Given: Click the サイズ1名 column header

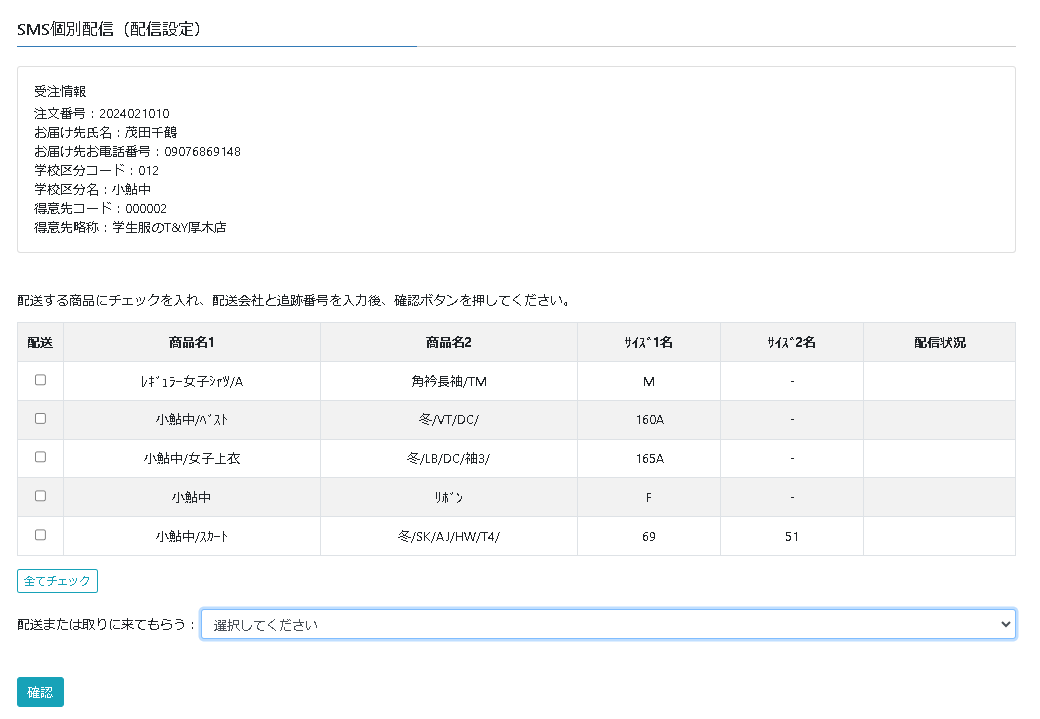Looking at the screenshot, I should [648, 342].
